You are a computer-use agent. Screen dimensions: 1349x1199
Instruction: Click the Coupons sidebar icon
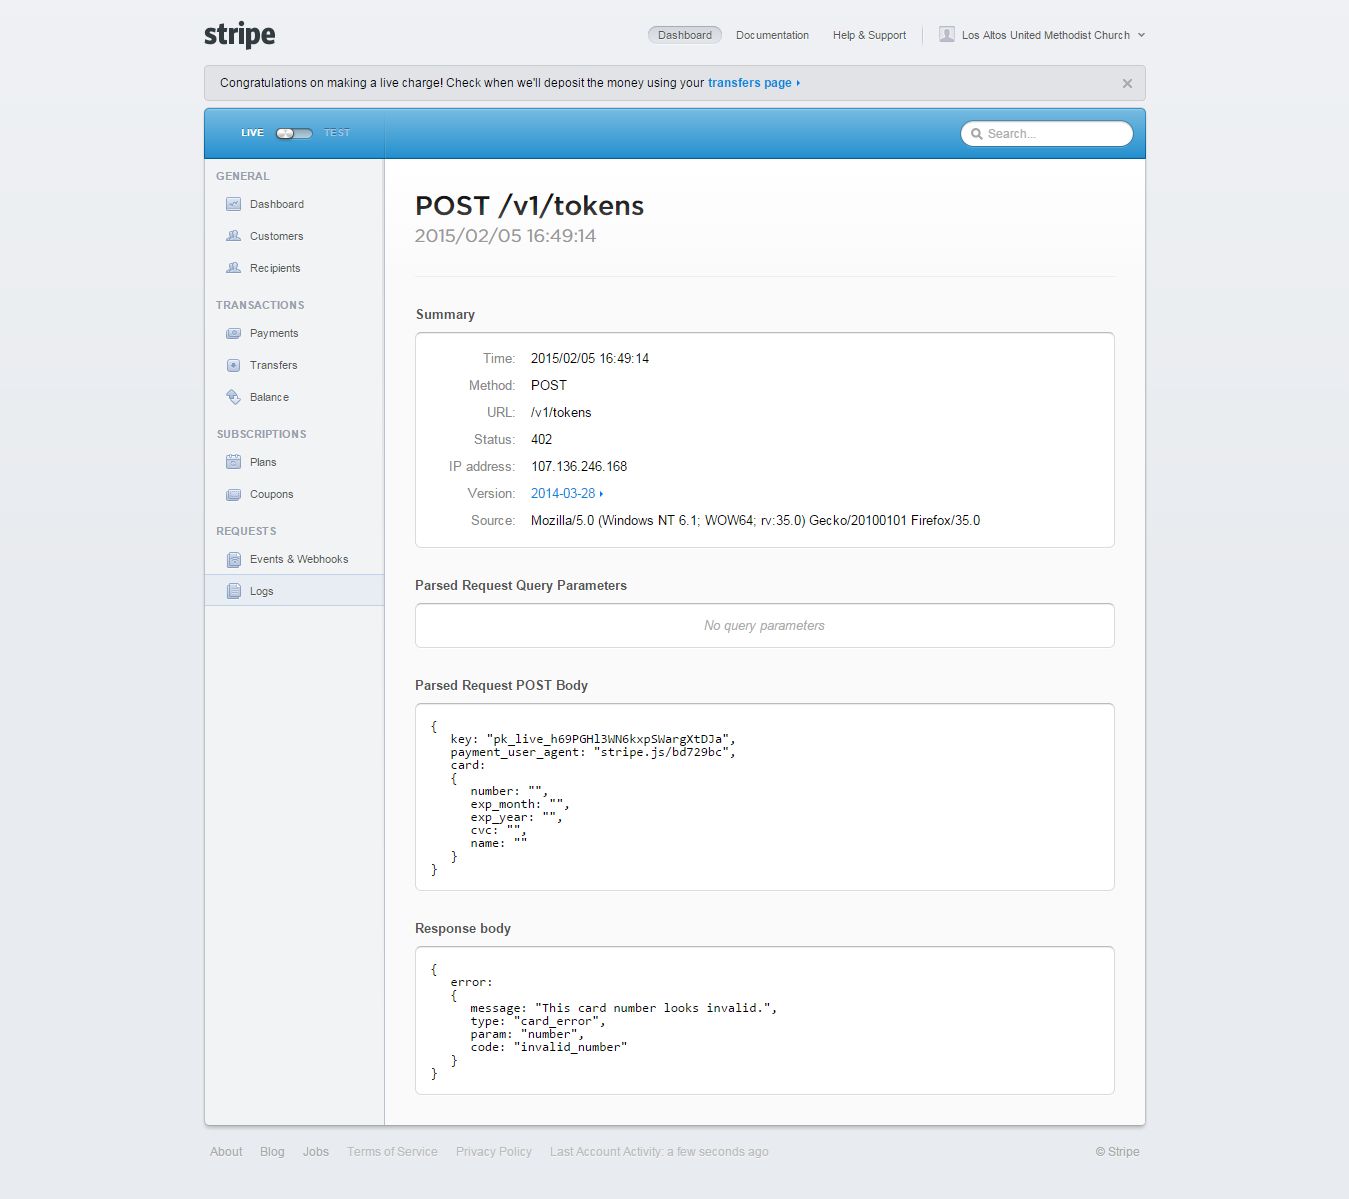[233, 494]
